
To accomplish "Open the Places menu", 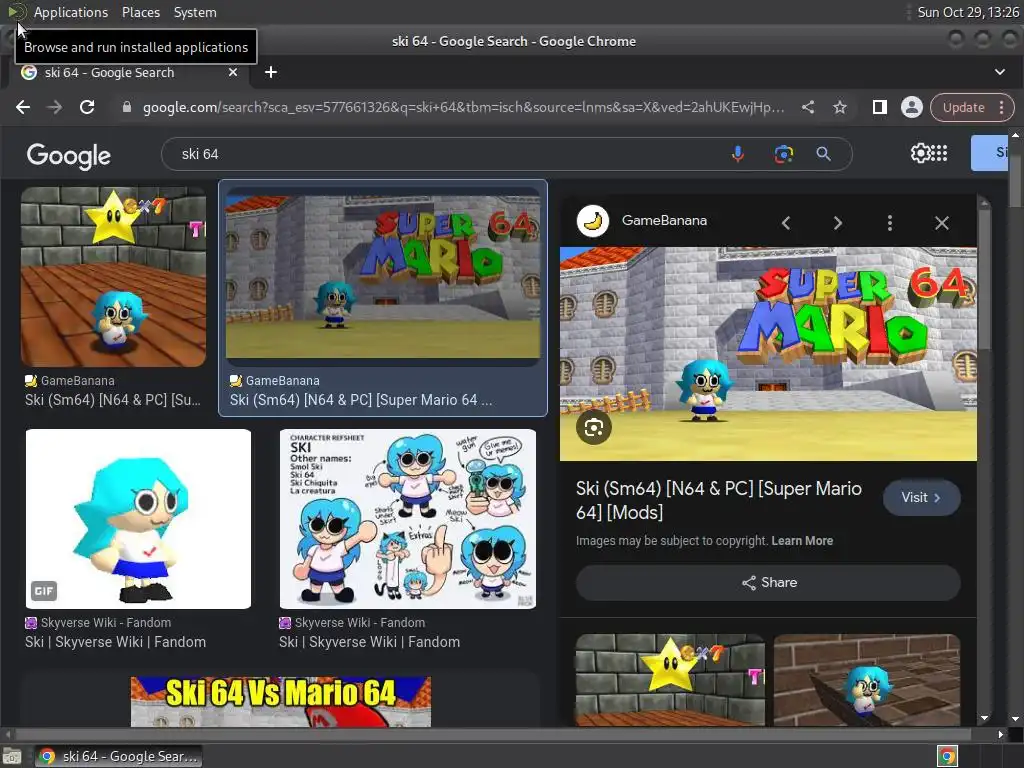I will (x=140, y=12).
